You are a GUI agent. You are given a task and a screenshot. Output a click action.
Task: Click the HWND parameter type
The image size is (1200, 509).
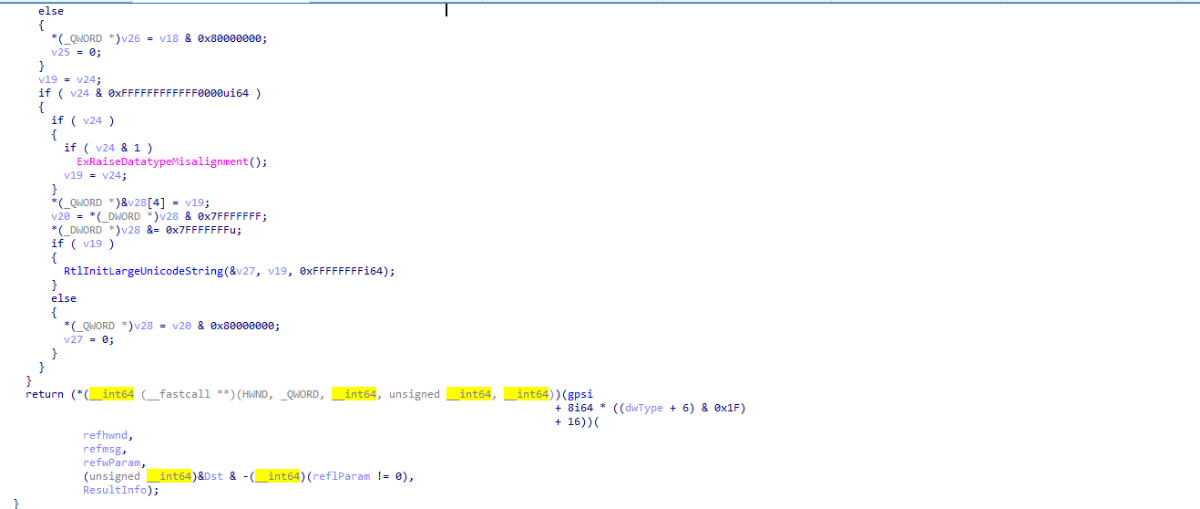point(255,394)
